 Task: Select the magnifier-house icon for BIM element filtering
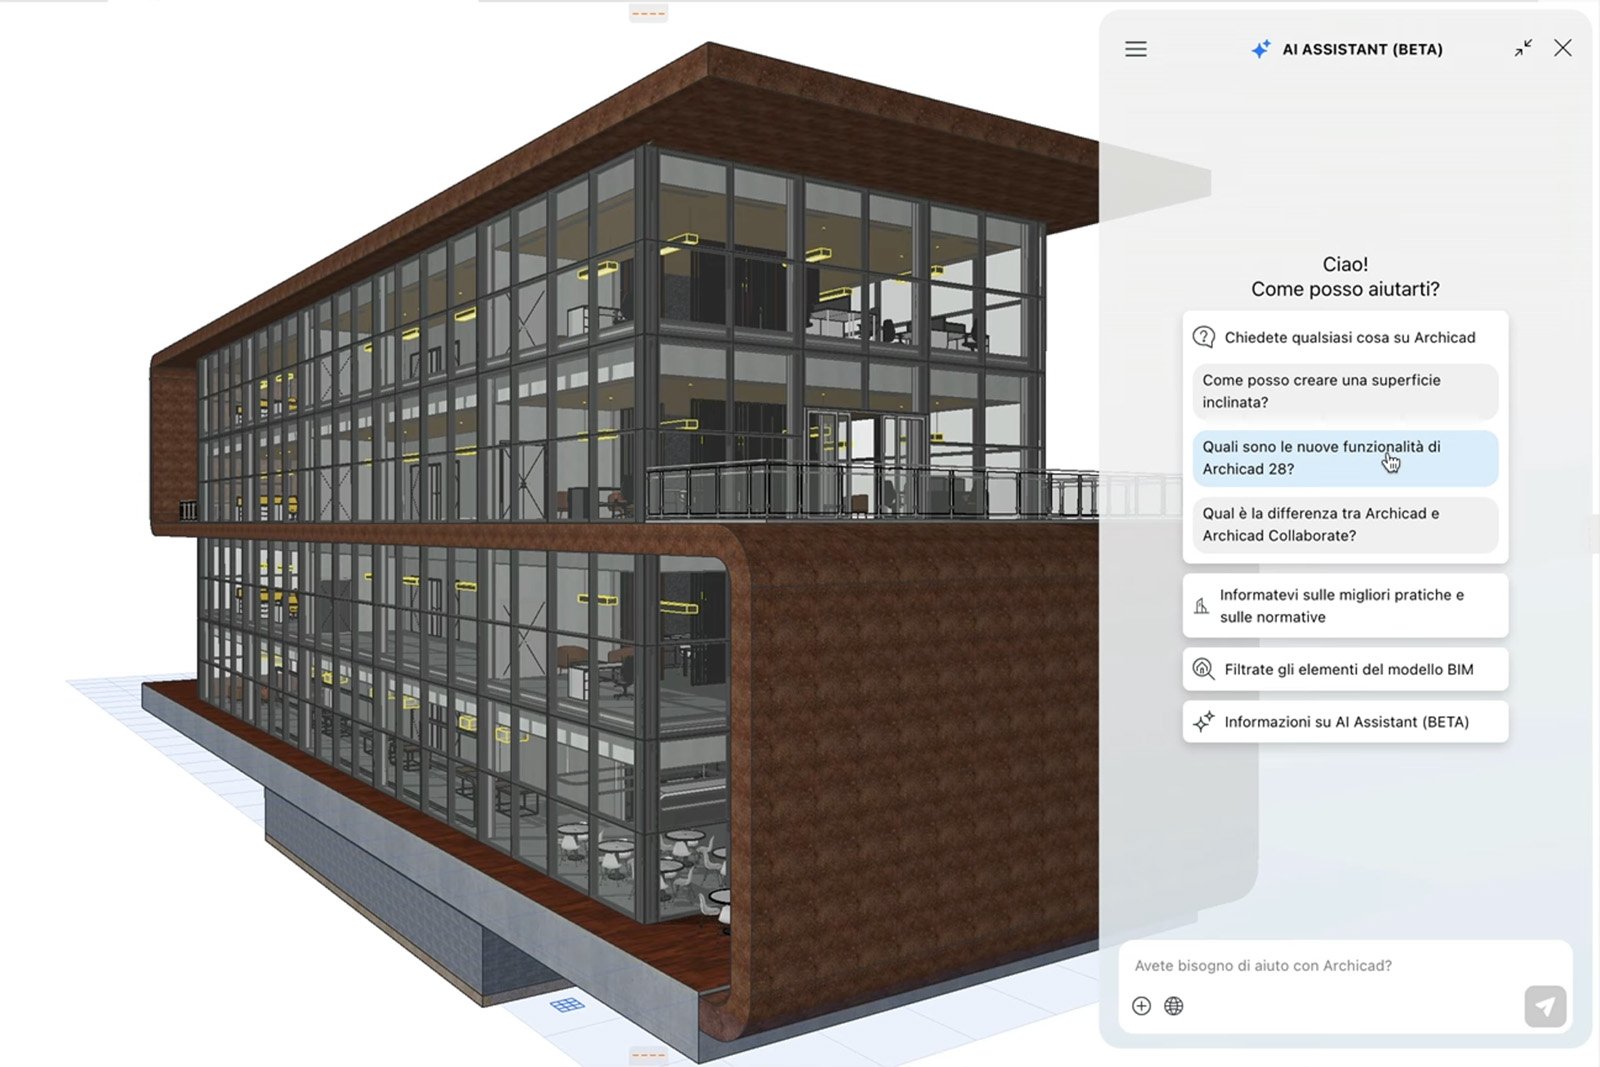[x=1203, y=669]
